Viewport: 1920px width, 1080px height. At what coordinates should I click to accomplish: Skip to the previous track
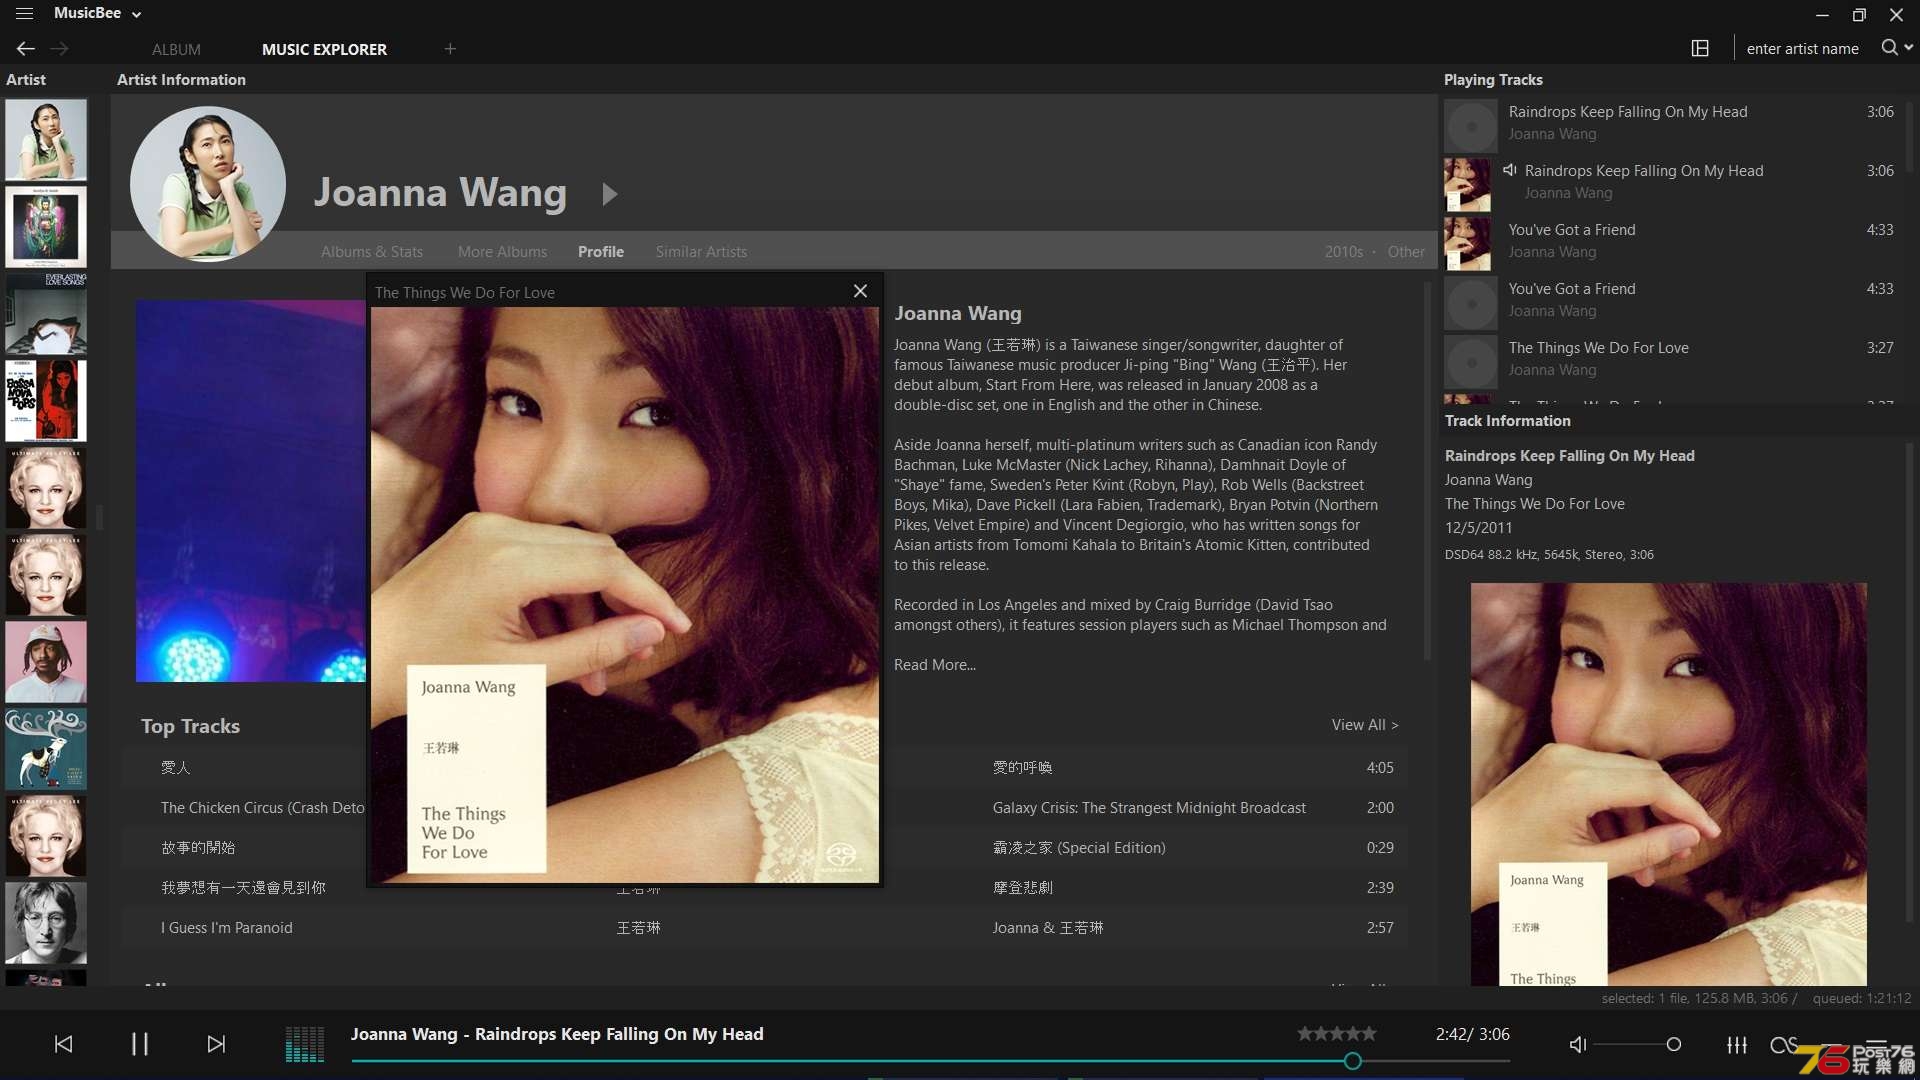(x=63, y=1044)
